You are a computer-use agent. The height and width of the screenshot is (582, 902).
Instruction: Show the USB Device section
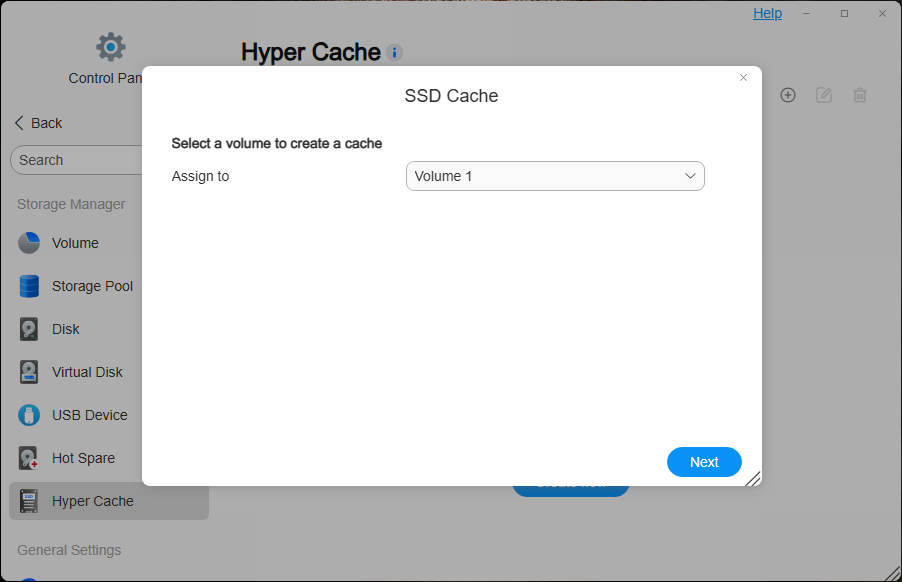click(89, 415)
